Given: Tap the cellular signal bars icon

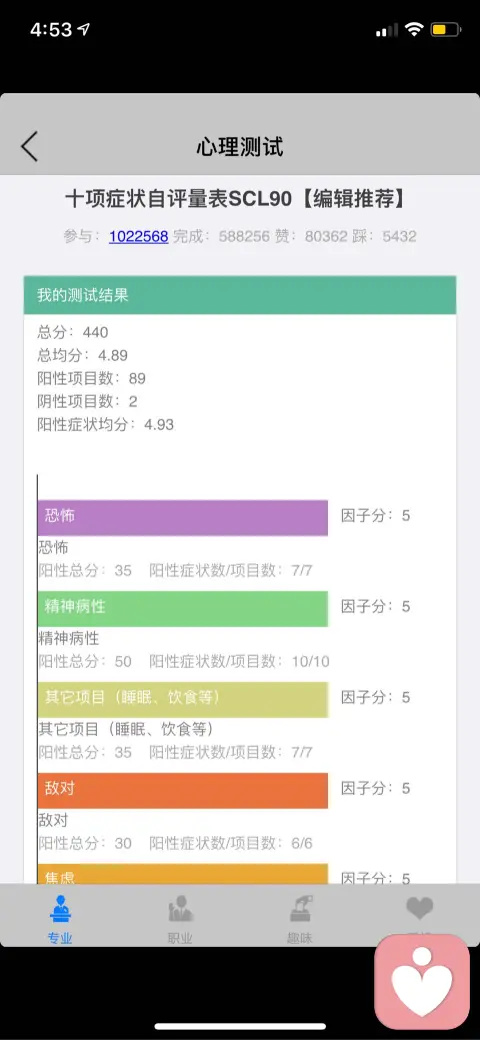Looking at the screenshot, I should (x=387, y=31).
